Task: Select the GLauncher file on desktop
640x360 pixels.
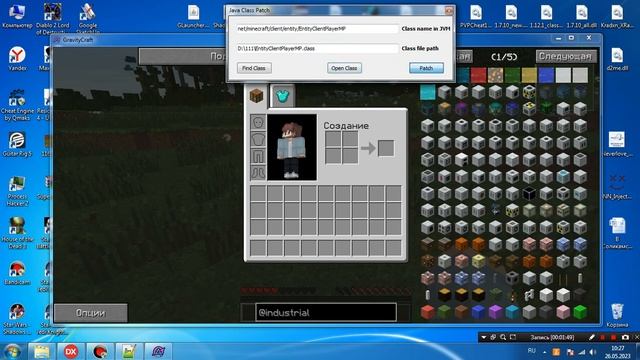Action: coord(193,16)
